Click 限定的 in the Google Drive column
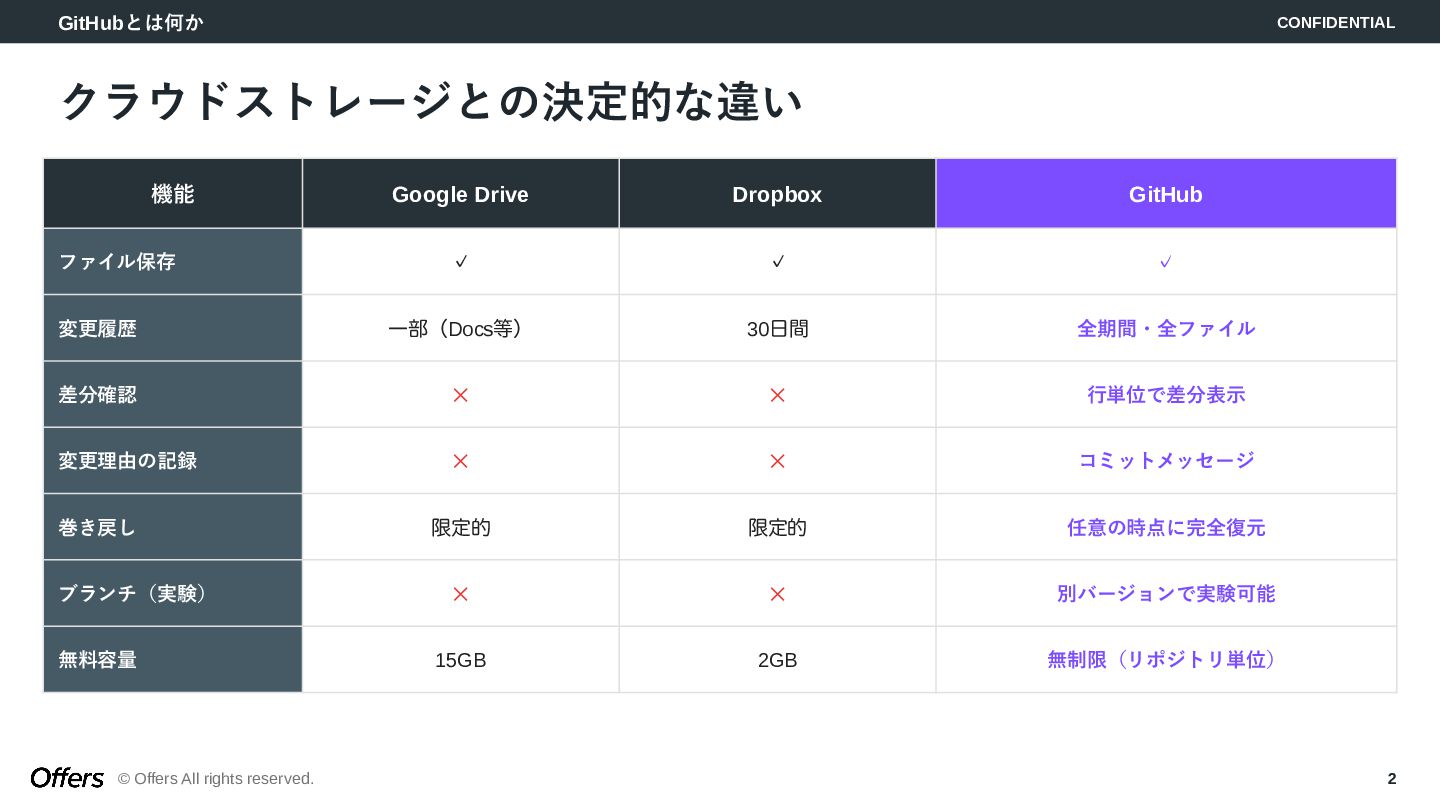This screenshot has width=1440, height=810. click(x=461, y=527)
